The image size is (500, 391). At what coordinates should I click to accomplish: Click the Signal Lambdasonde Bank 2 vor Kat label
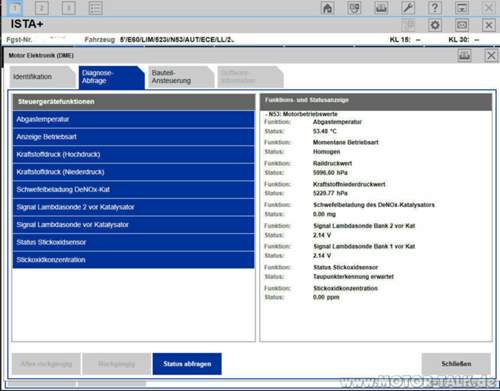364,226
